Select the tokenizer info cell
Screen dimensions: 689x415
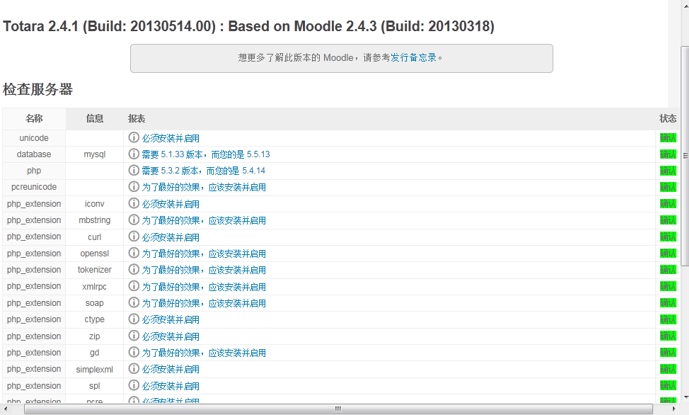pos(94,270)
